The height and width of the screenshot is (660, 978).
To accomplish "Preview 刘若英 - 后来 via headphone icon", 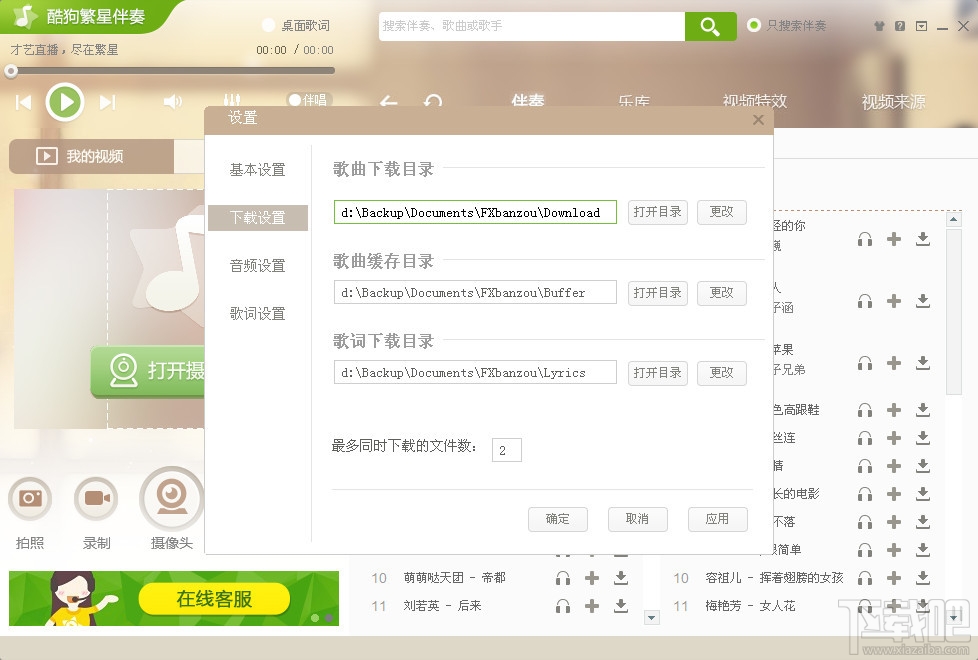I will [563, 605].
